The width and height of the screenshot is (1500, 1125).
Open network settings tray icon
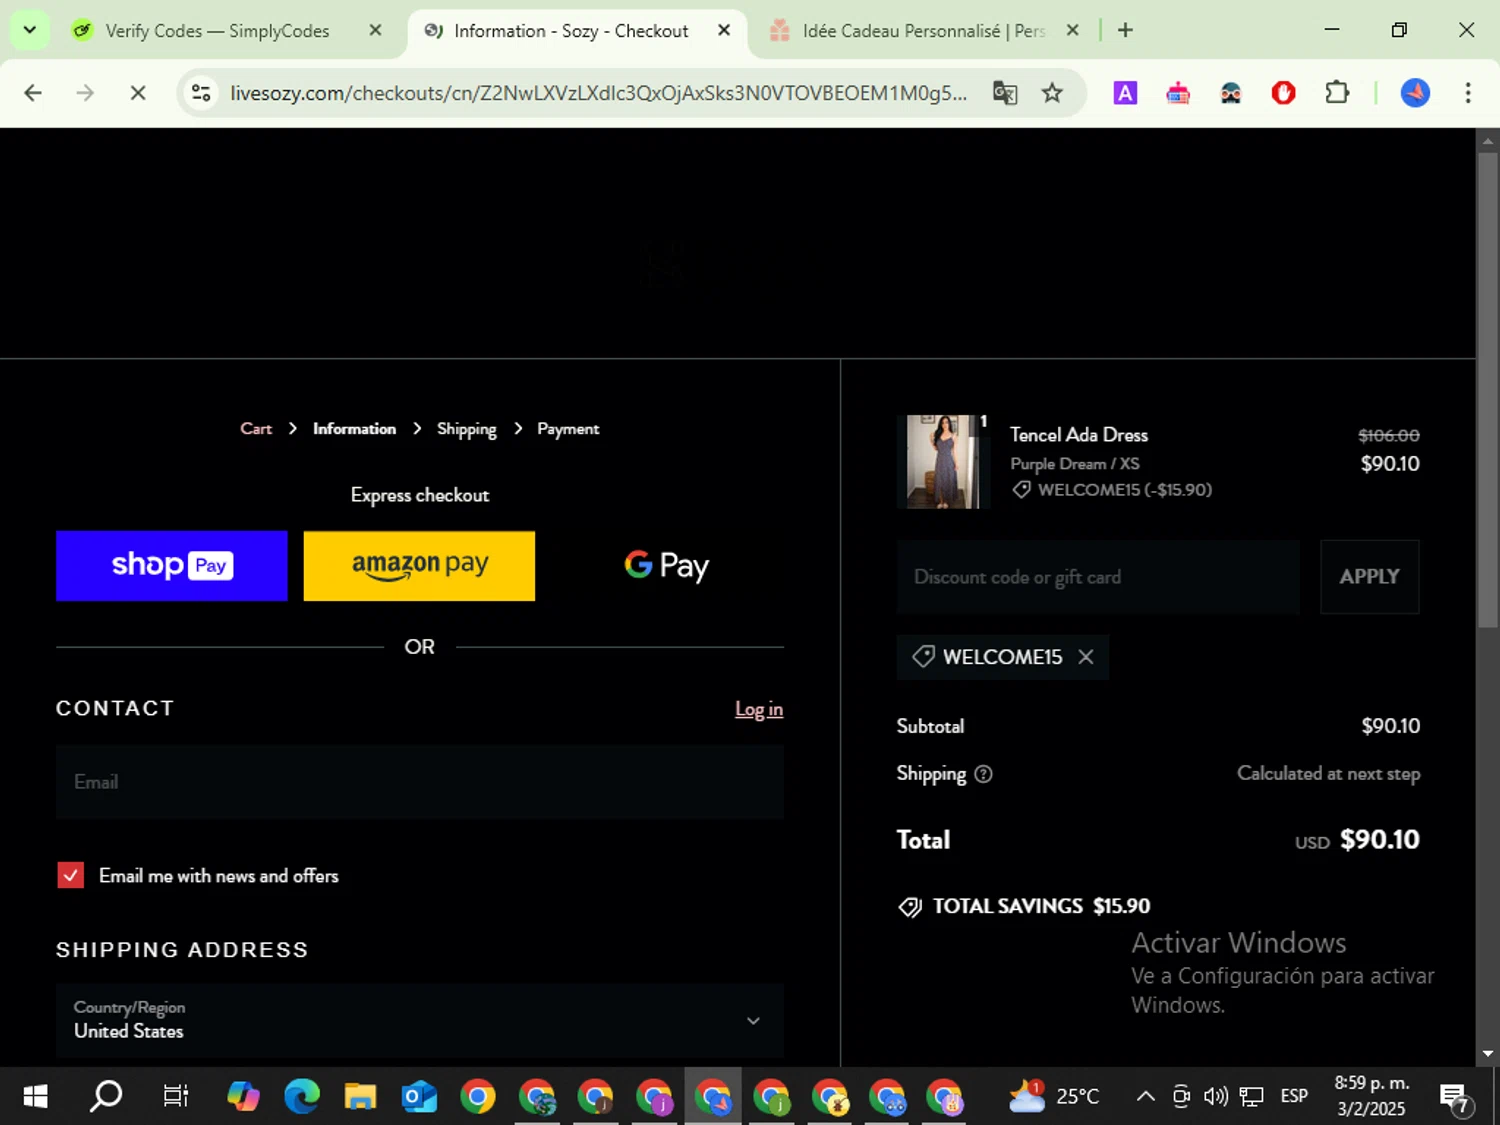pos(1251,1097)
